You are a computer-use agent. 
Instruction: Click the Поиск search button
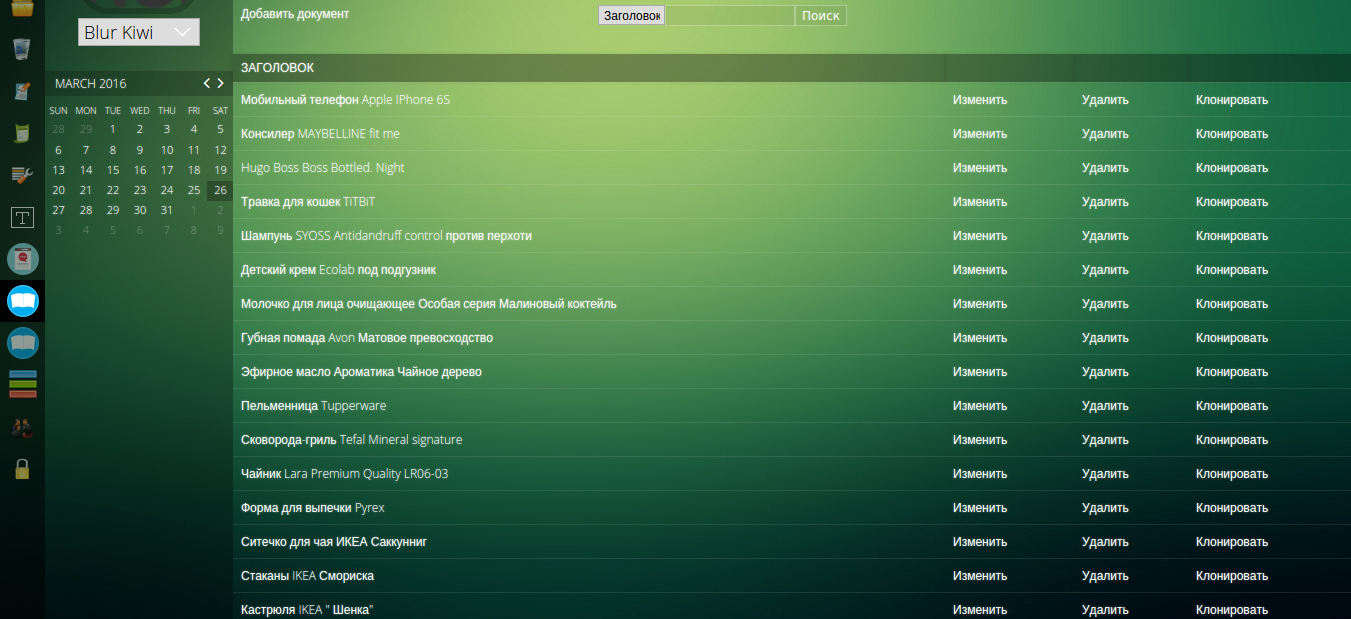[821, 16]
